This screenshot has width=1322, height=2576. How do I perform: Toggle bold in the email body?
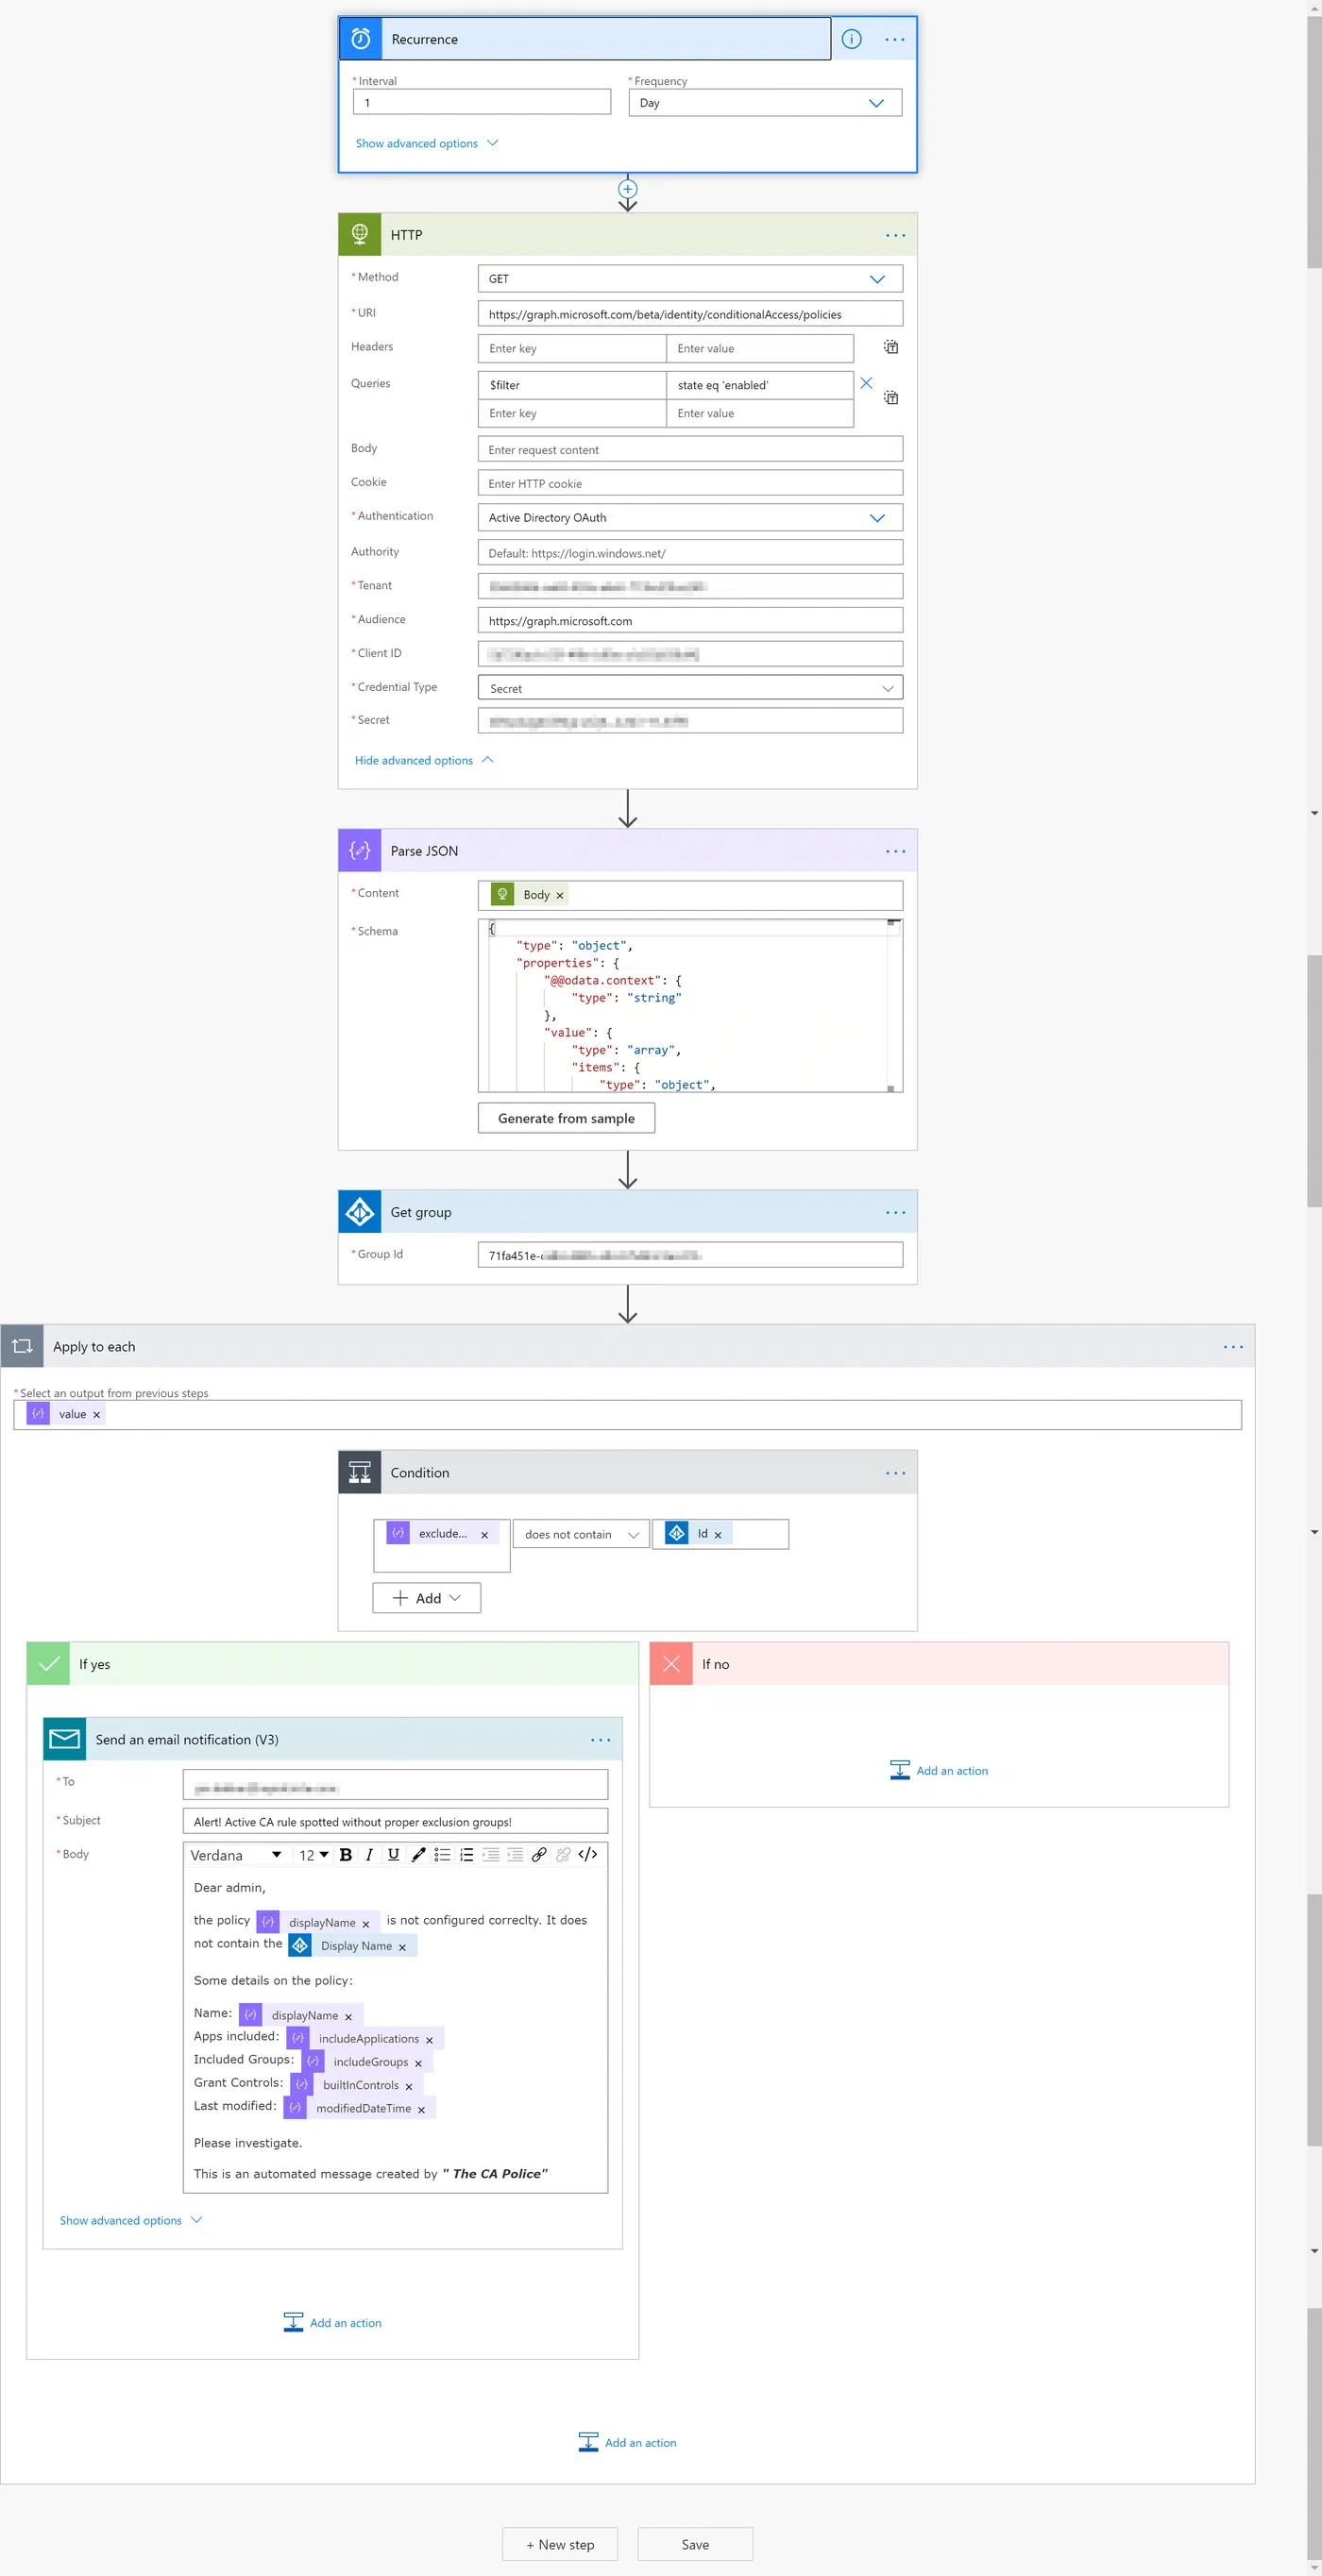click(346, 1854)
